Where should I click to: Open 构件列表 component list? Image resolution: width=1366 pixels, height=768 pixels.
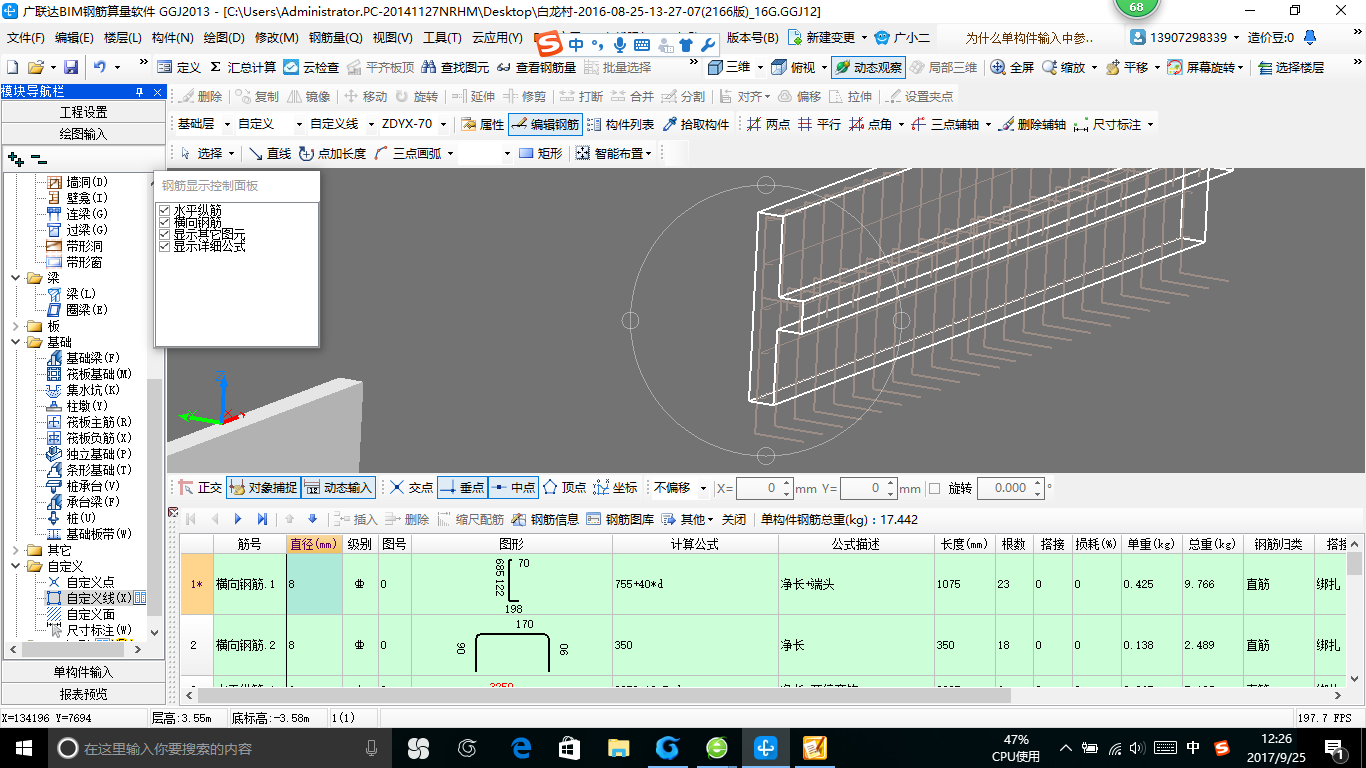pos(620,125)
